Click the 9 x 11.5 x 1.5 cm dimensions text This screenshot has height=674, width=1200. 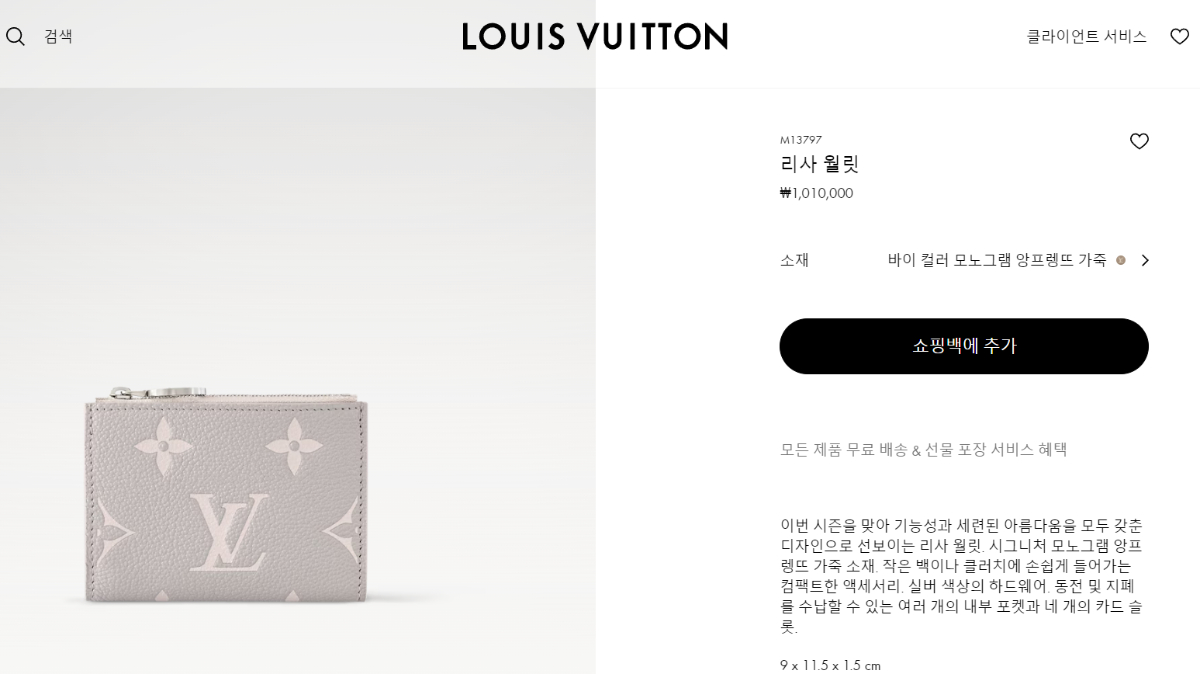830,665
